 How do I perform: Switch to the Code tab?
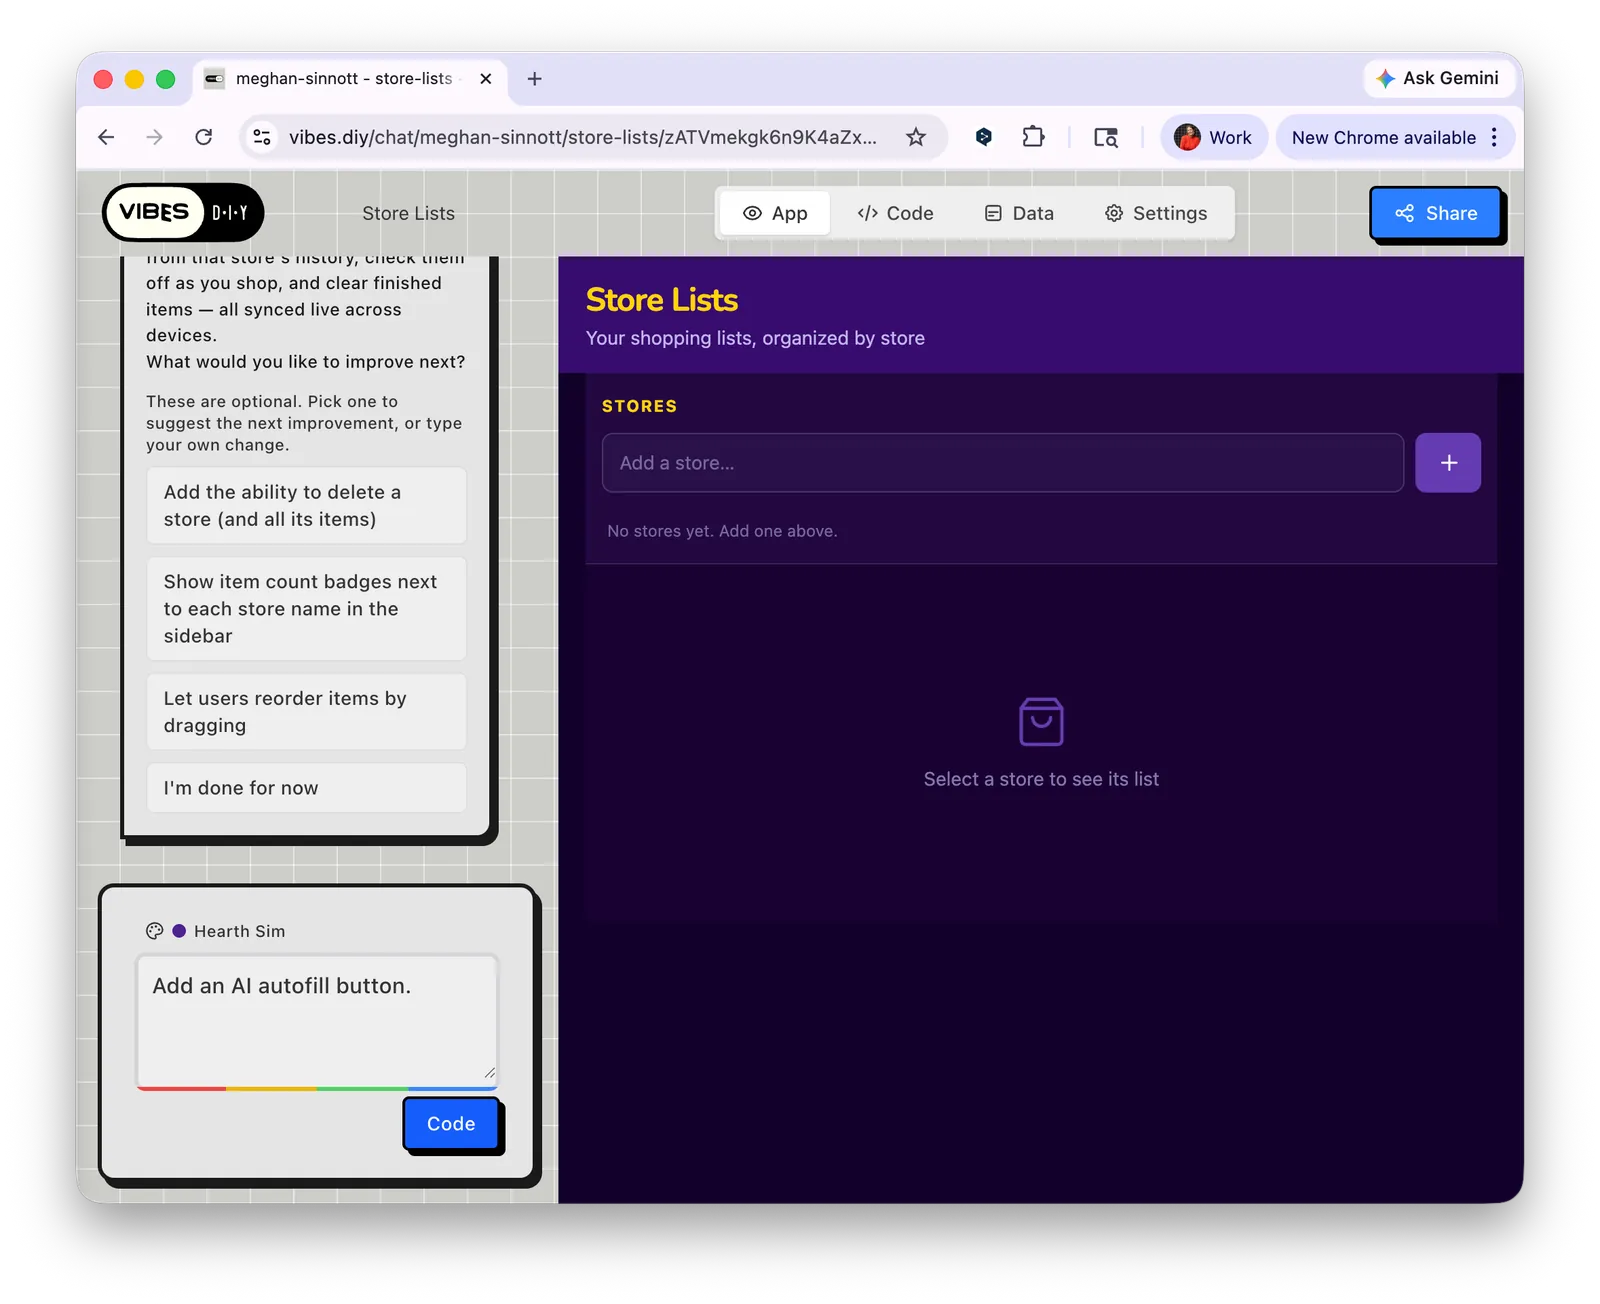point(896,213)
